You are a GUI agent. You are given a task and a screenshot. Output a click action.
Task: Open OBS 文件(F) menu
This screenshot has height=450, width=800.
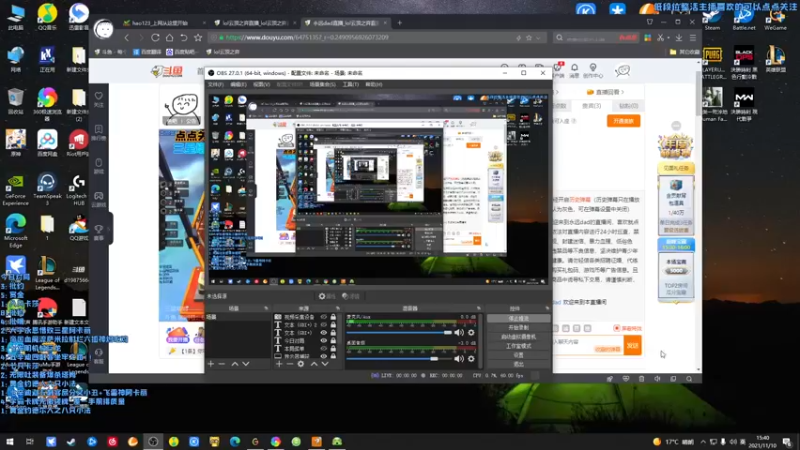(x=216, y=84)
